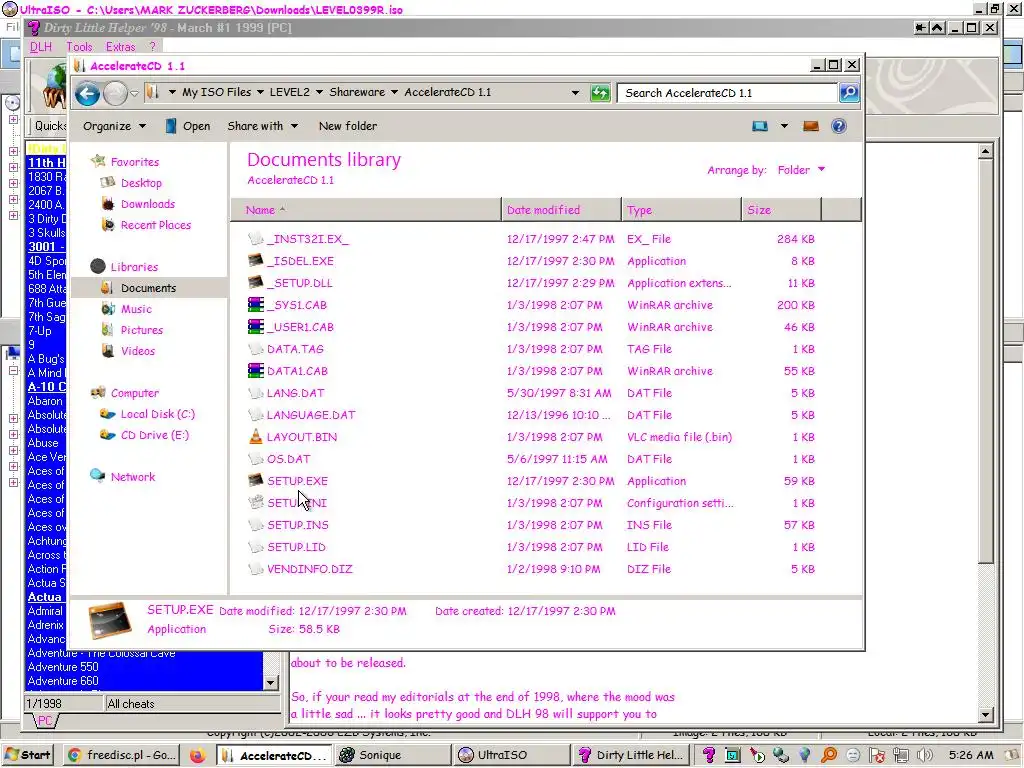Click the SETUP.EXE file icon in list
The image size is (1024, 768).
tap(256, 481)
